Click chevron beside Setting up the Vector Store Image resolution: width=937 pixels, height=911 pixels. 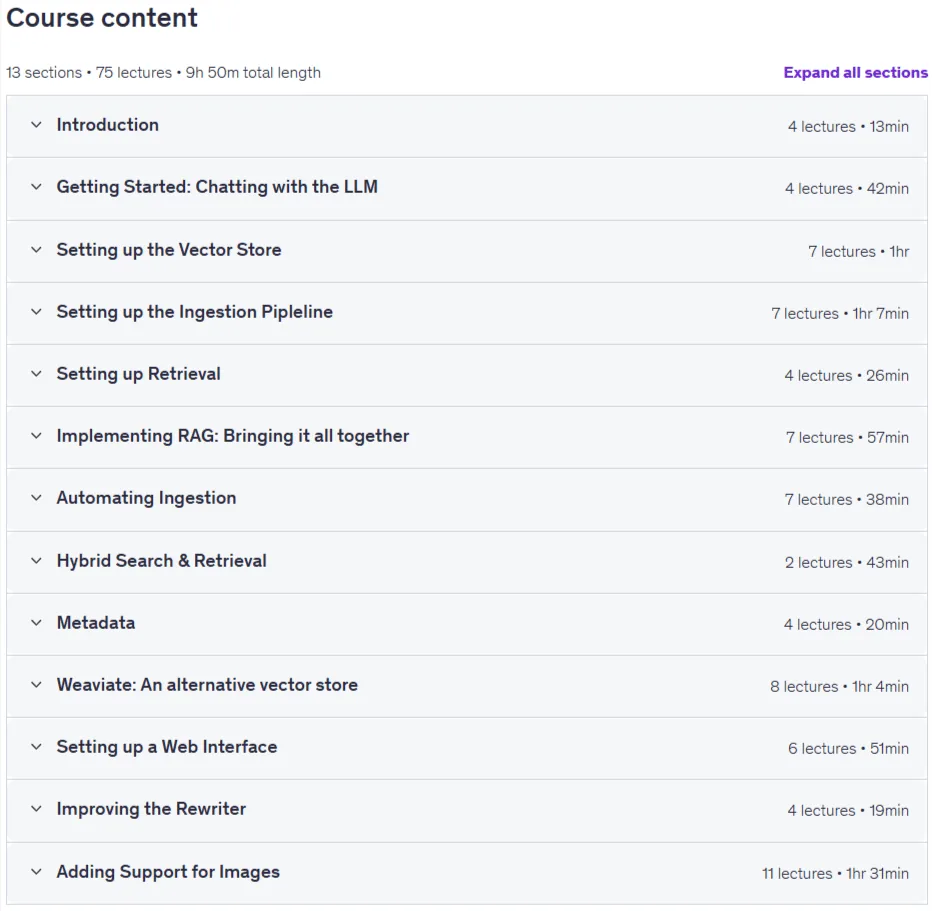click(36, 250)
